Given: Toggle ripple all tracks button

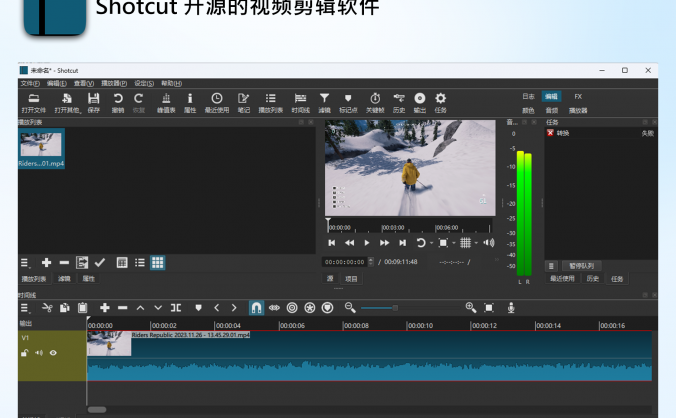Looking at the screenshot, I should tap(310, 308).
